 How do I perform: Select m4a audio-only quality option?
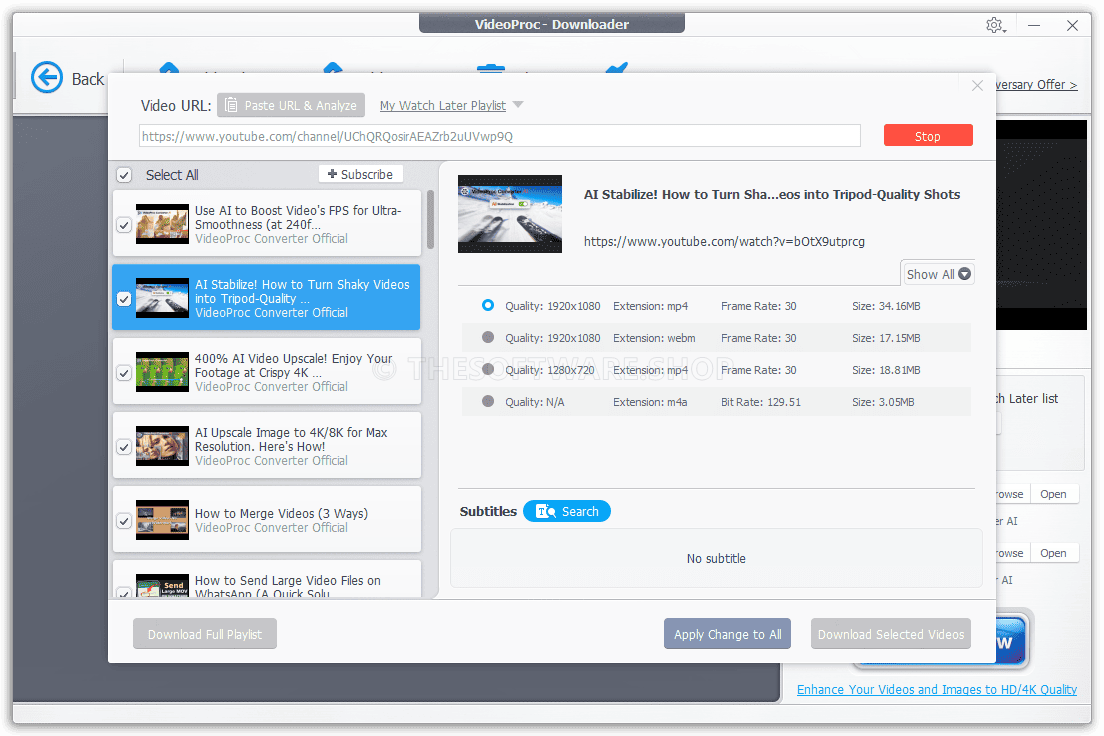pyautogui.click(x=488, y=401)
